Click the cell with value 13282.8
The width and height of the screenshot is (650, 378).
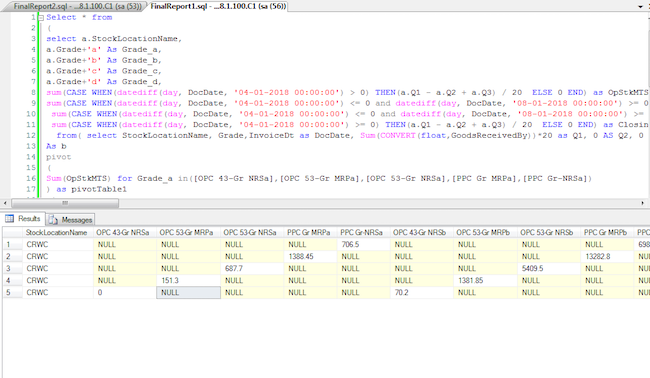607,257
